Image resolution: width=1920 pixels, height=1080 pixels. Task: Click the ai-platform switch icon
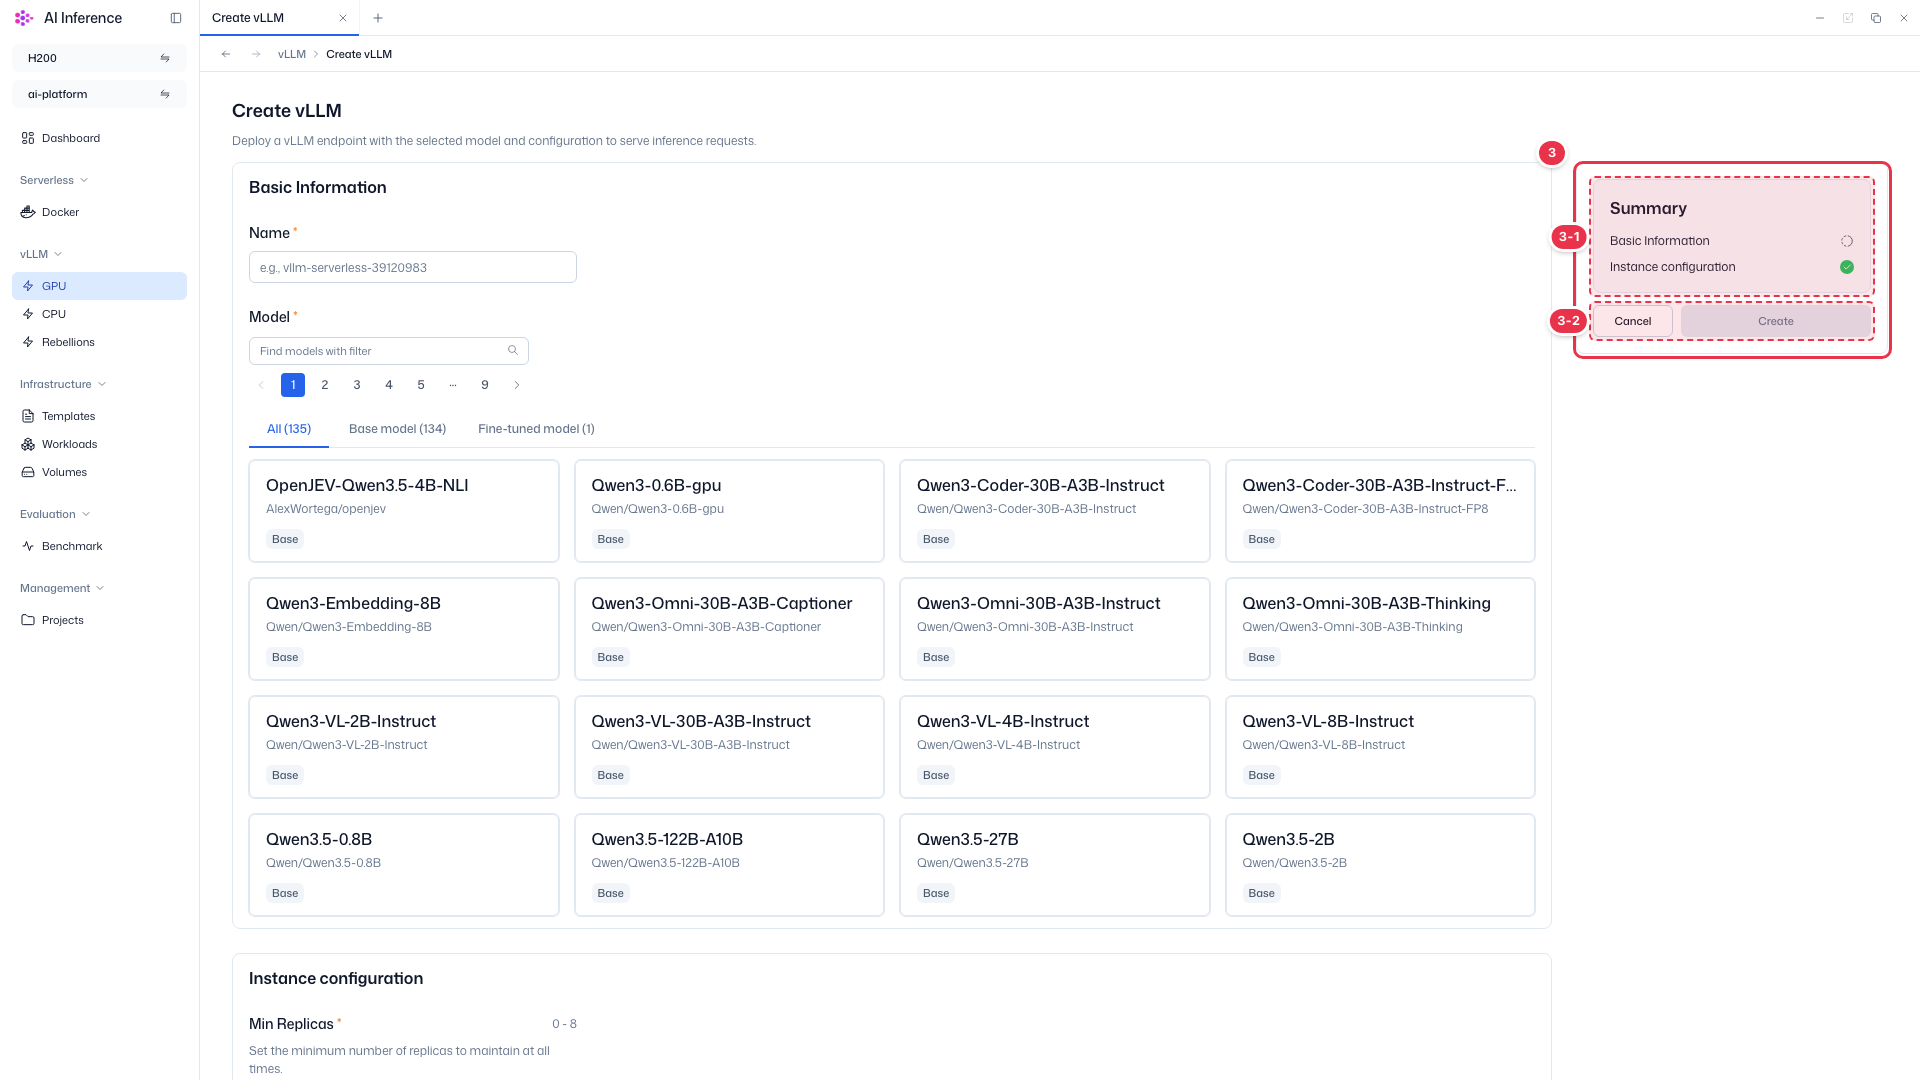click(165, 94)
